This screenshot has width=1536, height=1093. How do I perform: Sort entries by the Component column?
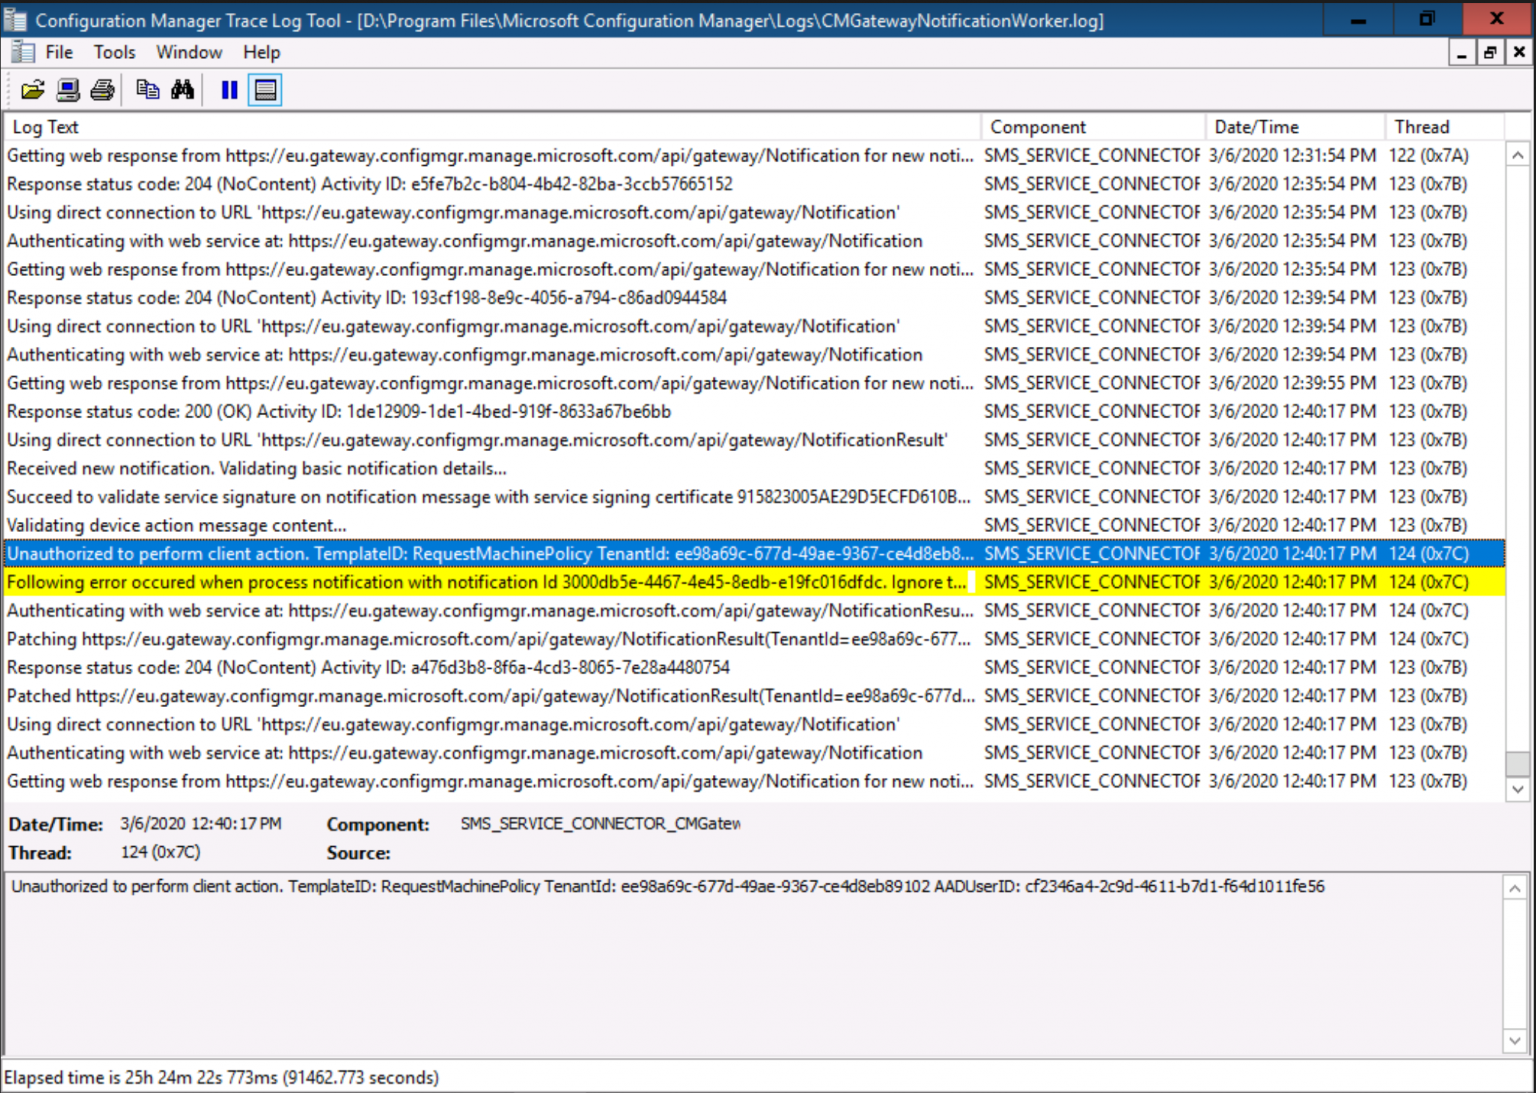point(1038,126)
